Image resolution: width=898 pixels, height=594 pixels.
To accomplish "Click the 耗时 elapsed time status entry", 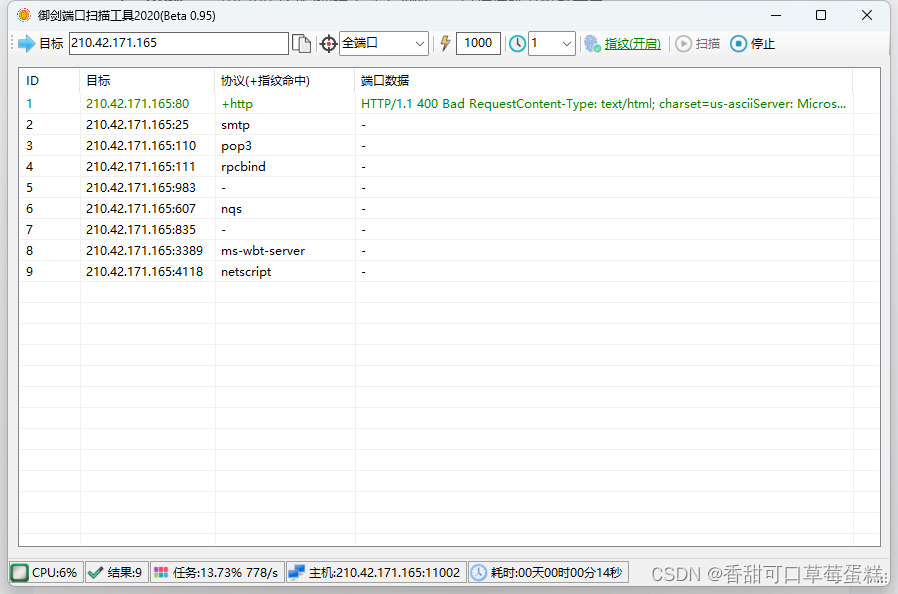I will (x=548, y=572).
